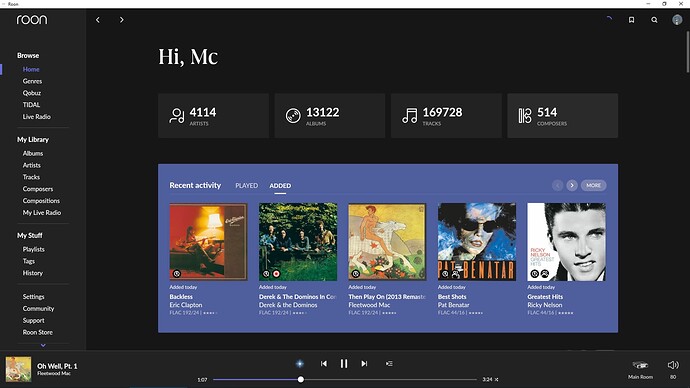Click the main vertical scrollbar

(687, 52)
